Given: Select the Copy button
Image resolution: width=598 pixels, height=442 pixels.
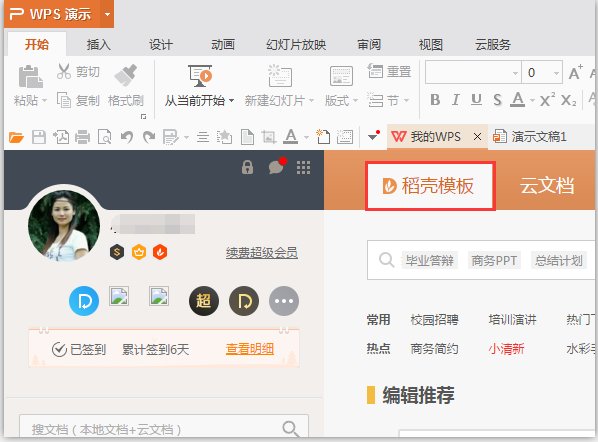Looking at the screenshot, I should [x=78, y=101].
